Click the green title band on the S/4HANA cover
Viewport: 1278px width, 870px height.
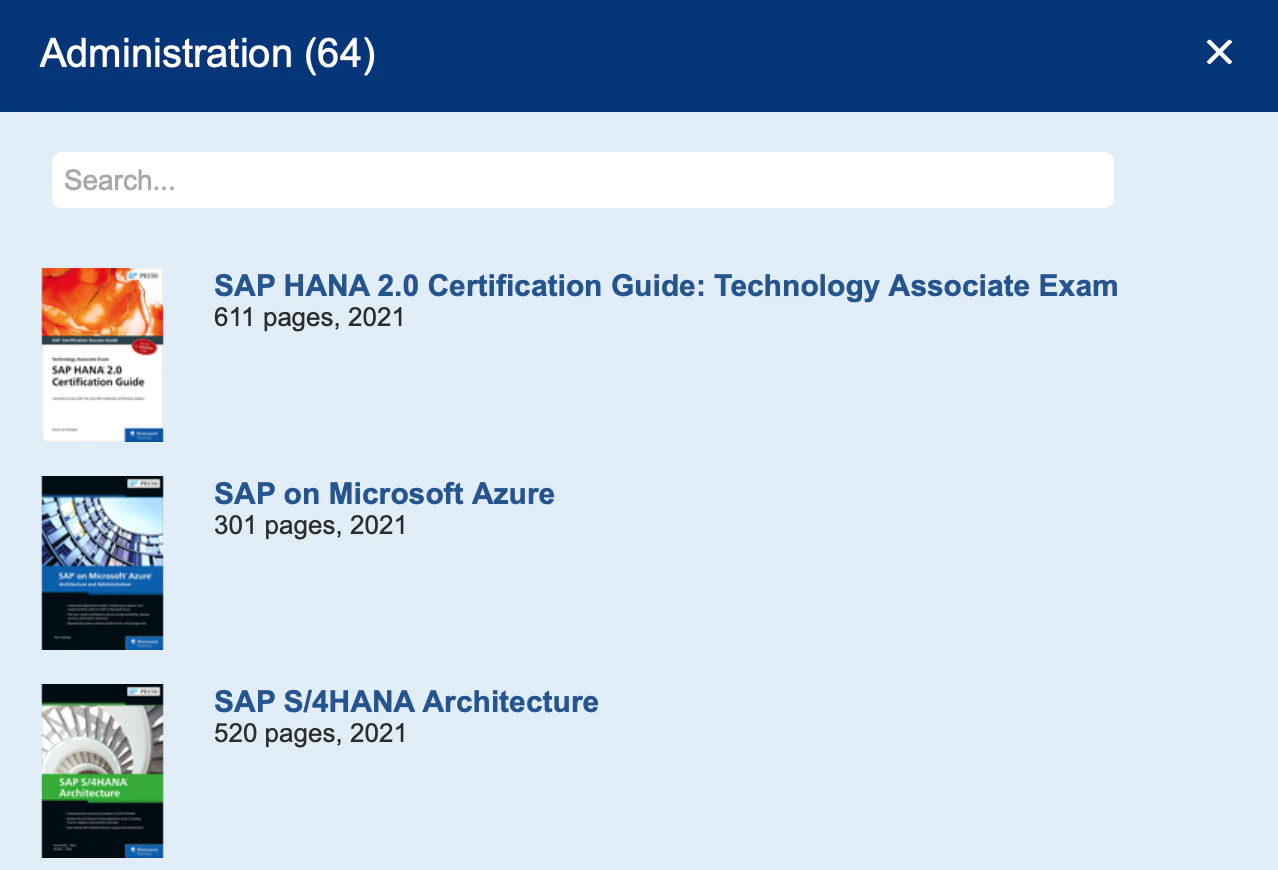(x=102, y=786)
